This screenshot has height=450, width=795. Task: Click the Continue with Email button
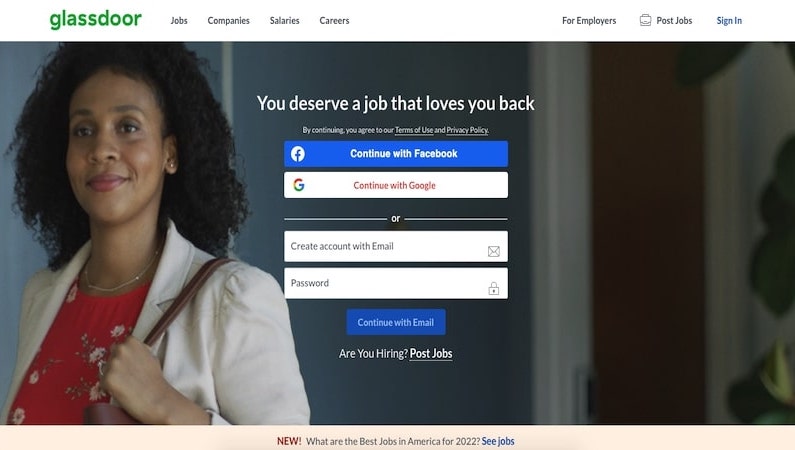[396, 322]
